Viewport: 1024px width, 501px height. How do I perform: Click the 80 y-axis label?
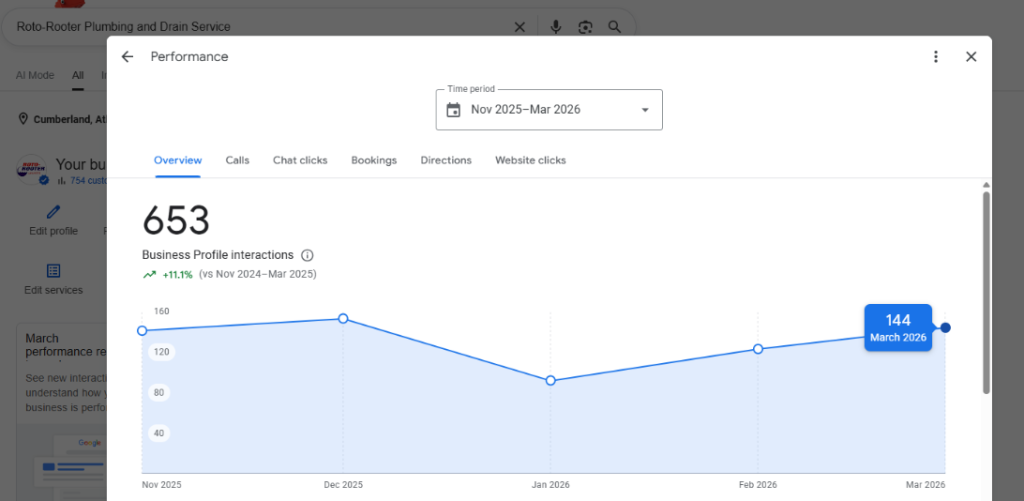pyautogui.click(x=161, y=393)
